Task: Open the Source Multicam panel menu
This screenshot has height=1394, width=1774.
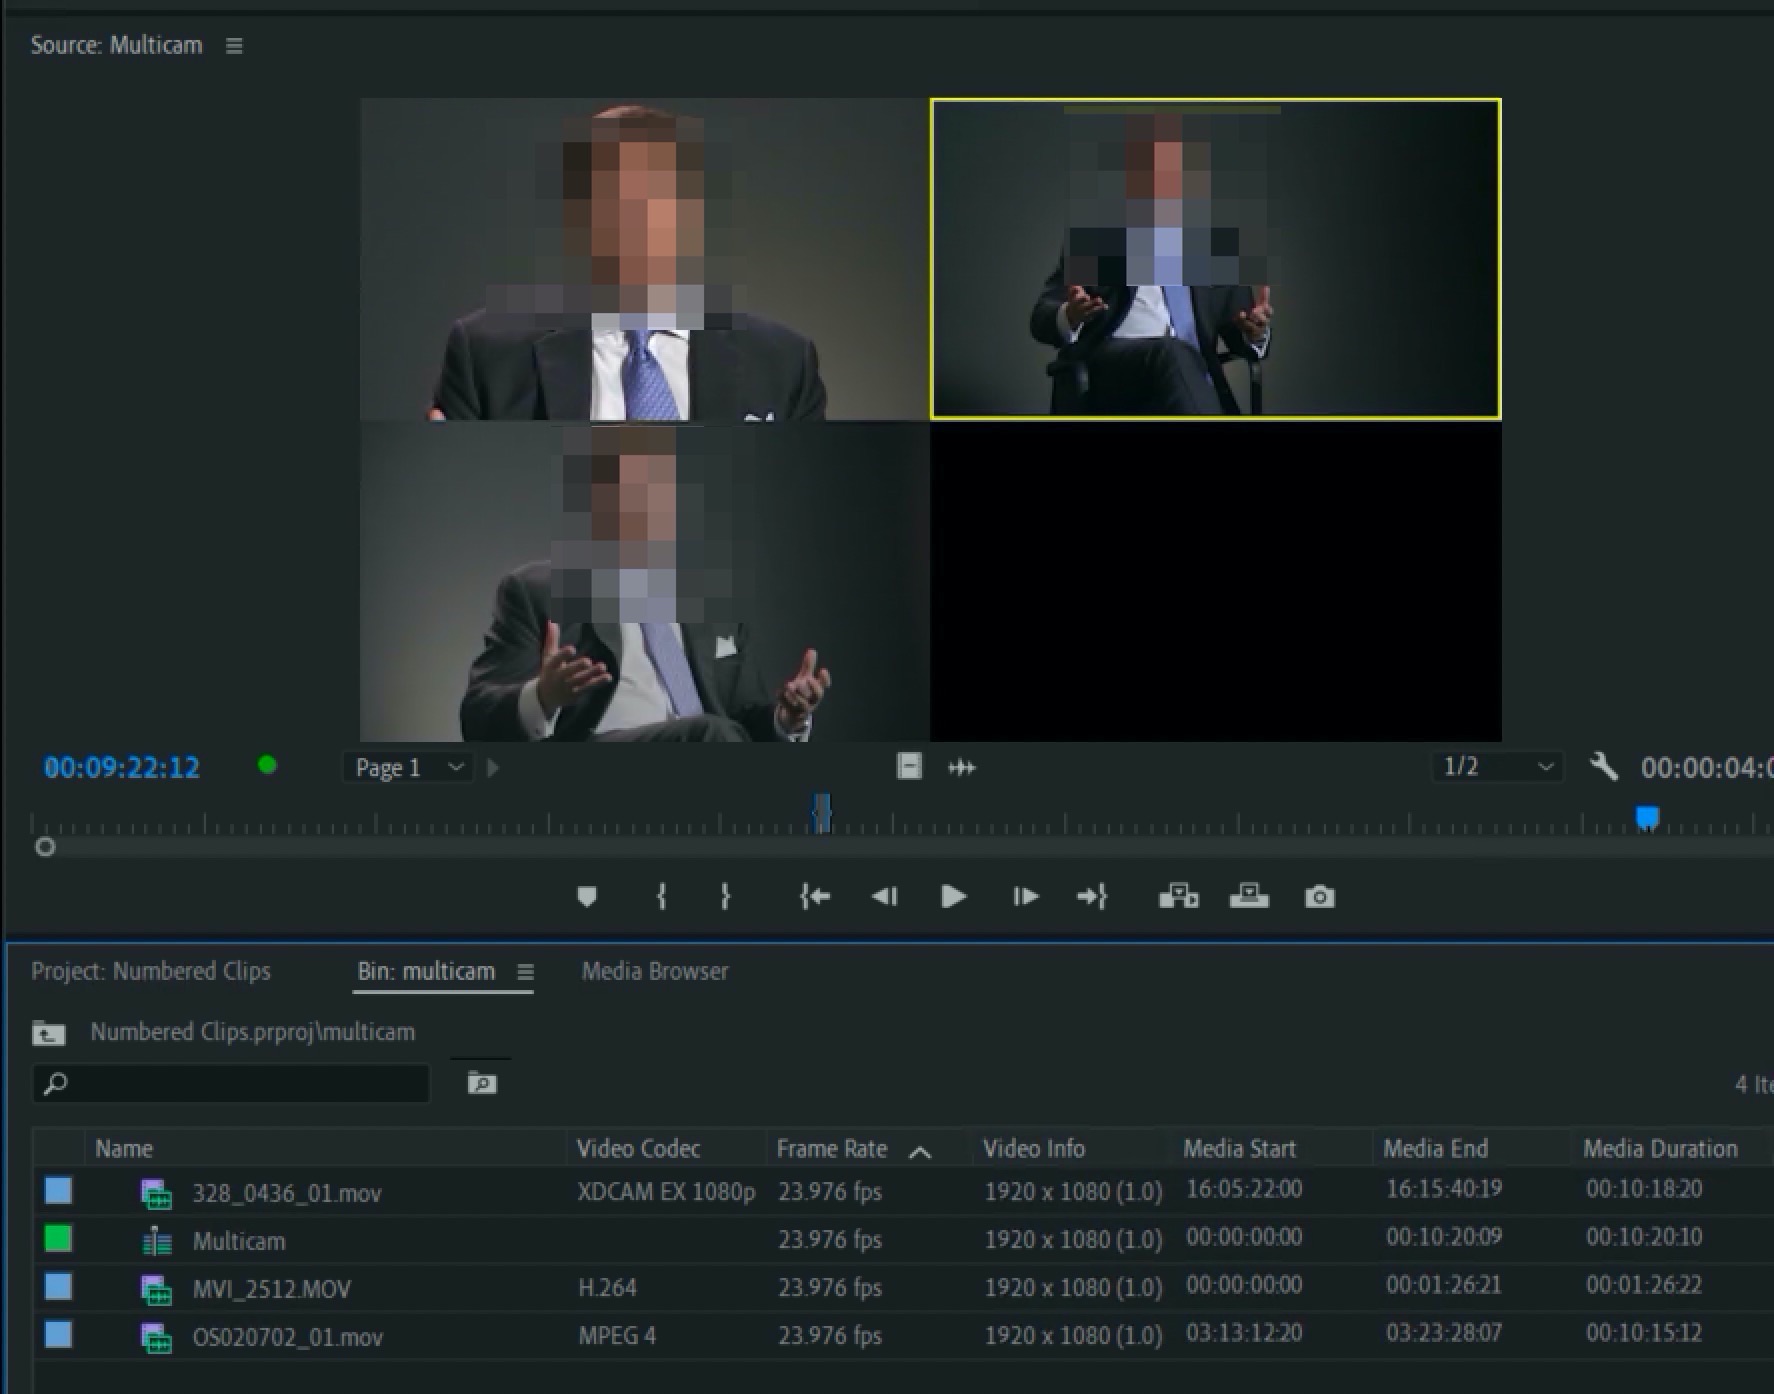Action: coord(234,46)
